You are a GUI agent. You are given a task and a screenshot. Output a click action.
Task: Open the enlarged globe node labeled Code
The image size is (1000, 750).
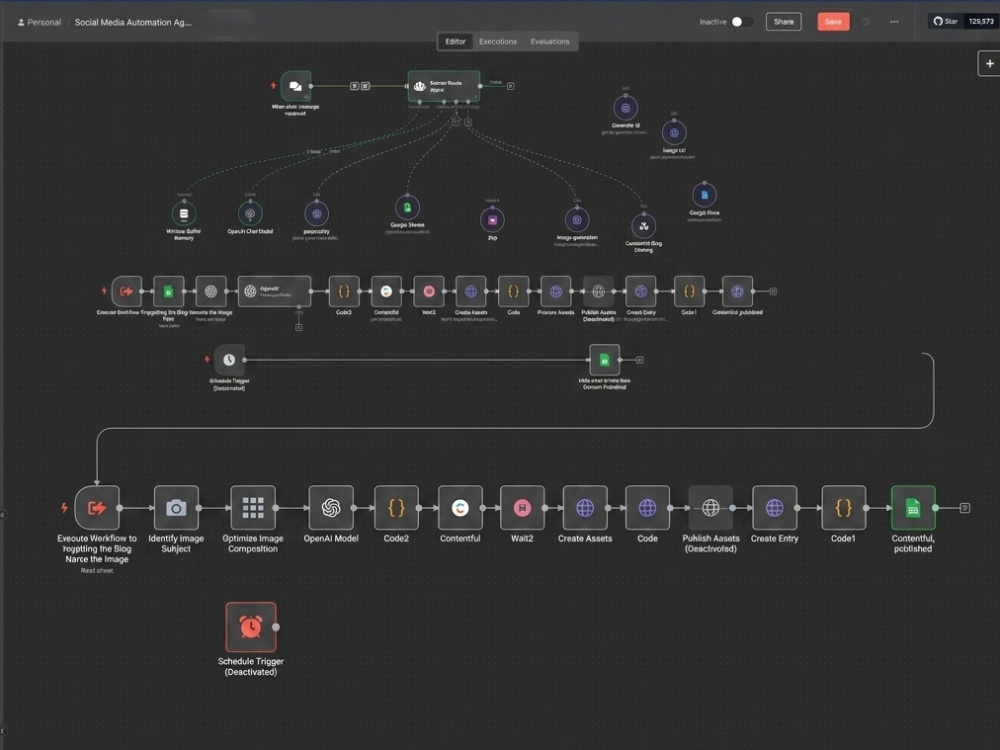pos(647,508)
